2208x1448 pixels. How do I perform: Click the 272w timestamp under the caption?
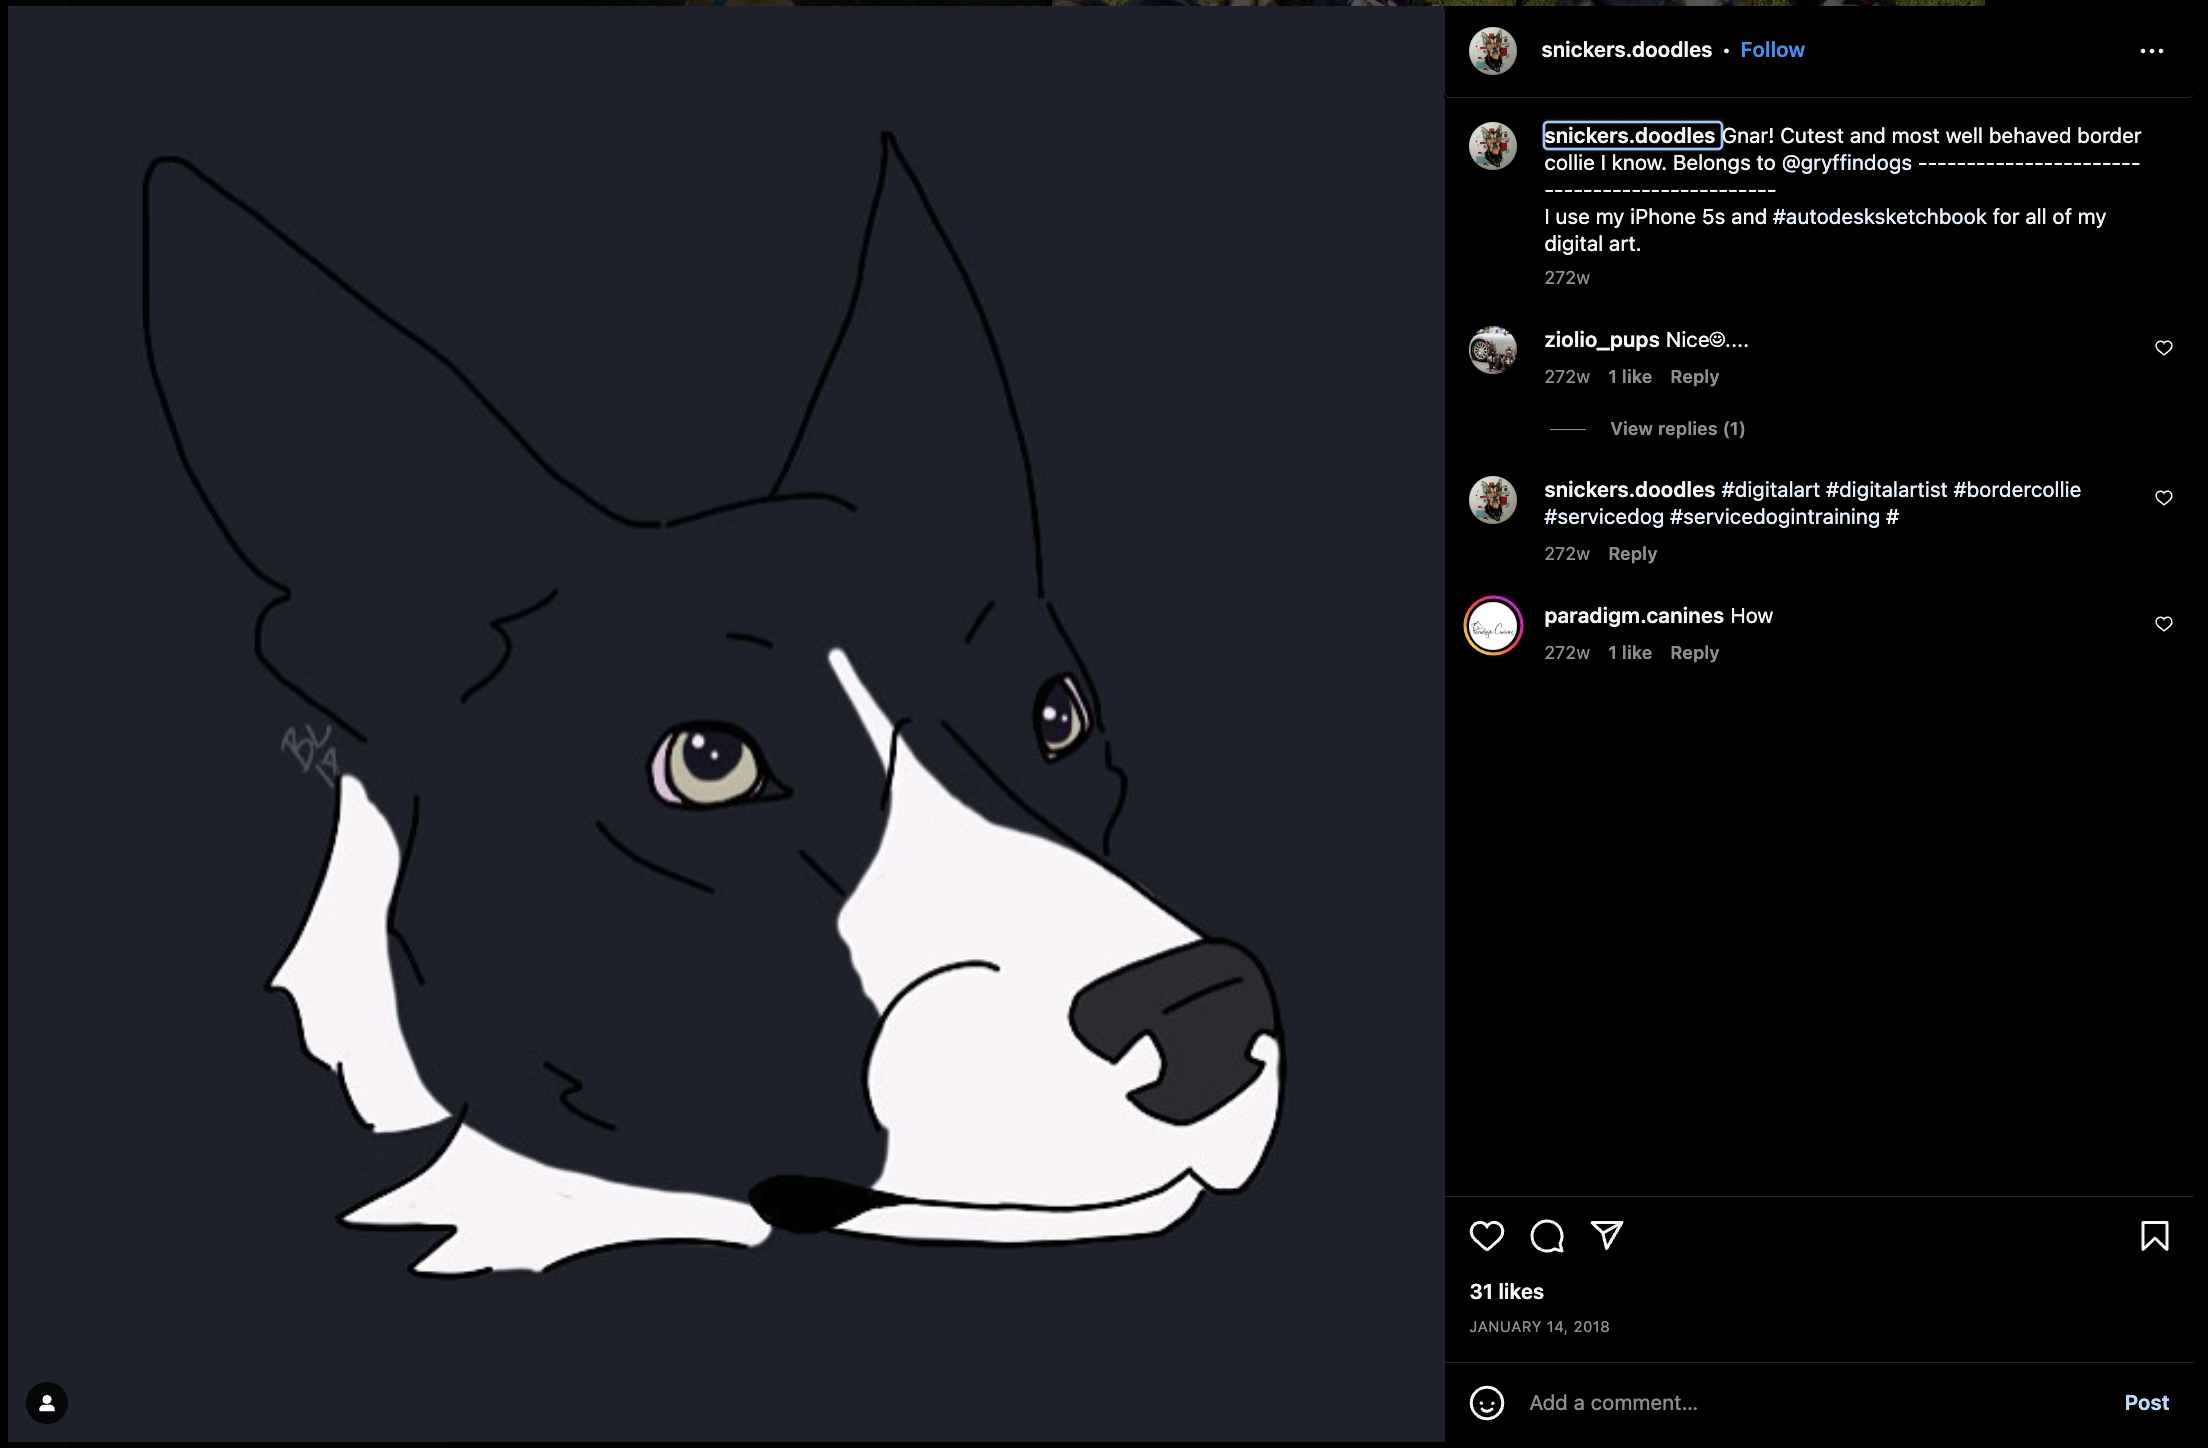pos(1566,277)
